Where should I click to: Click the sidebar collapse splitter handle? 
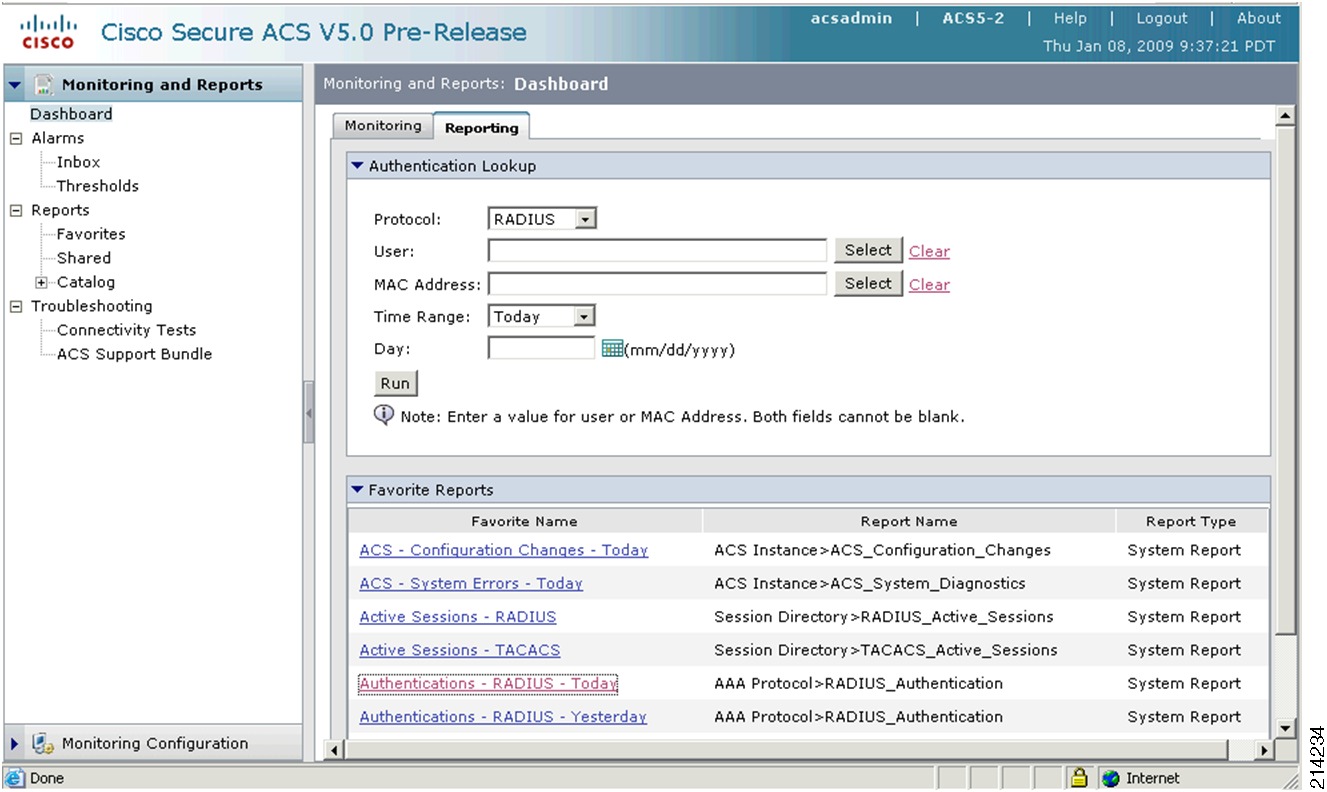tap(309, 412)
